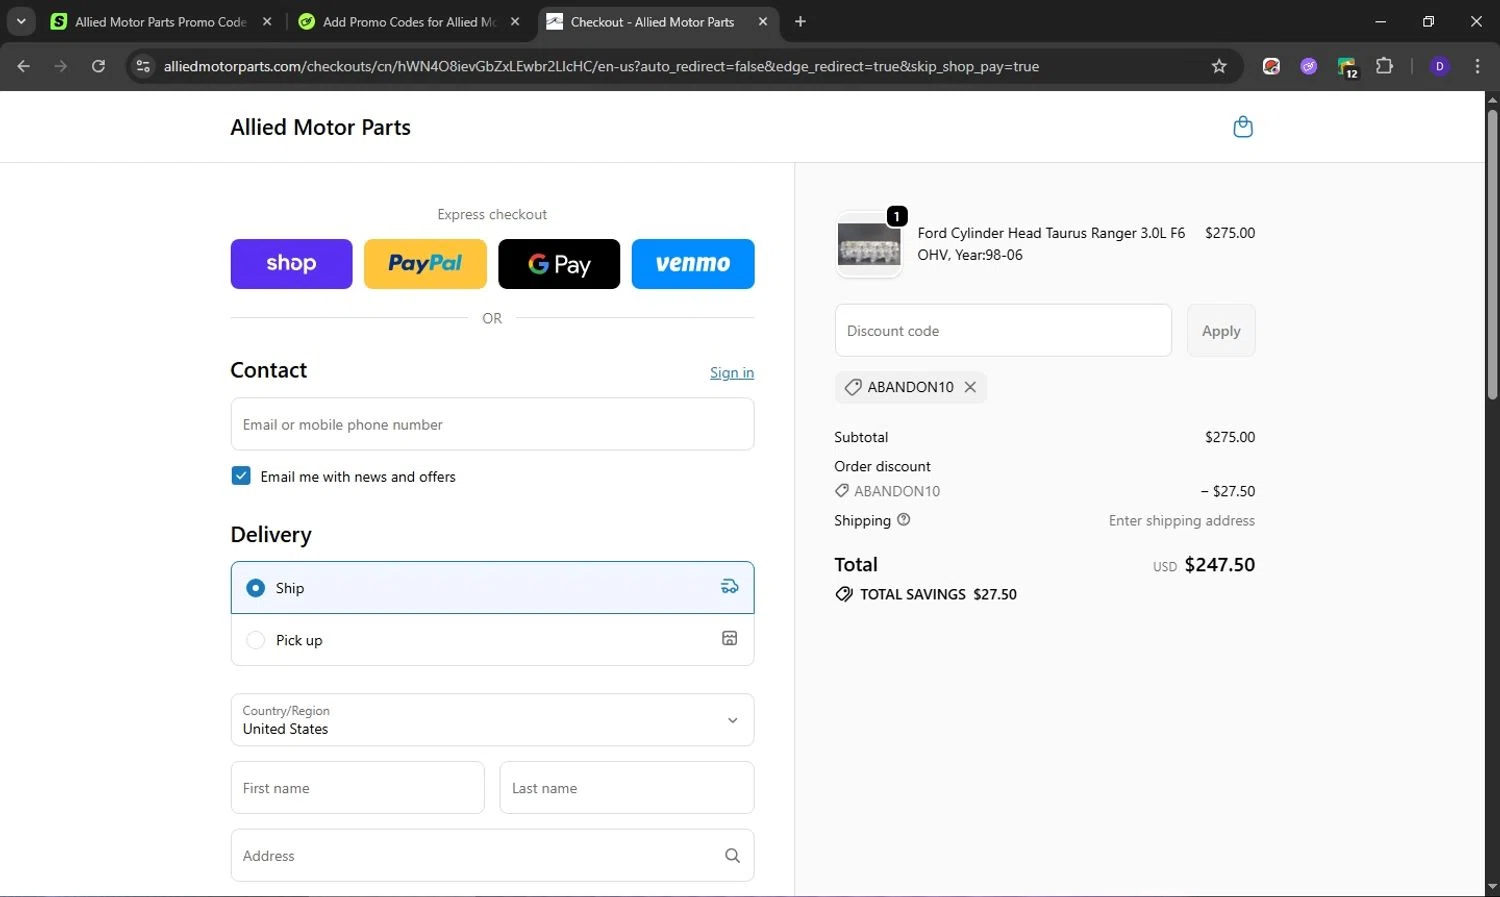The image size is (1500, 897).
Task: Toggle Email me with news and offers
Action: [241, 476]
